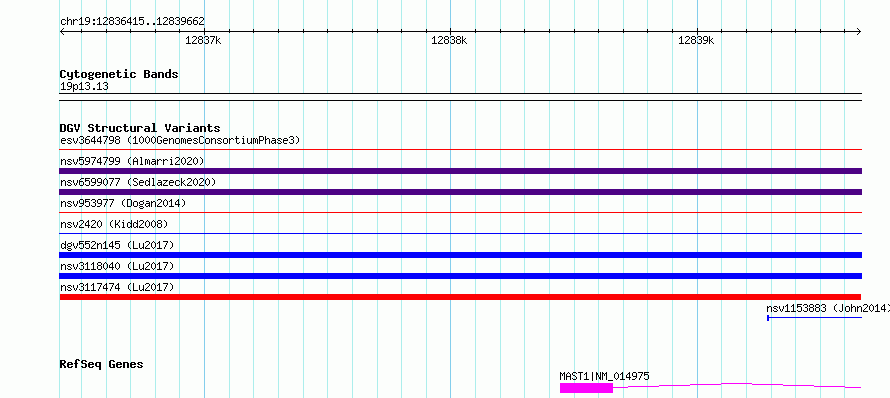Click the chr19:12836415..12839662 coordinate label
Screen dimensions: 890x398
click(x=132, y=22)
